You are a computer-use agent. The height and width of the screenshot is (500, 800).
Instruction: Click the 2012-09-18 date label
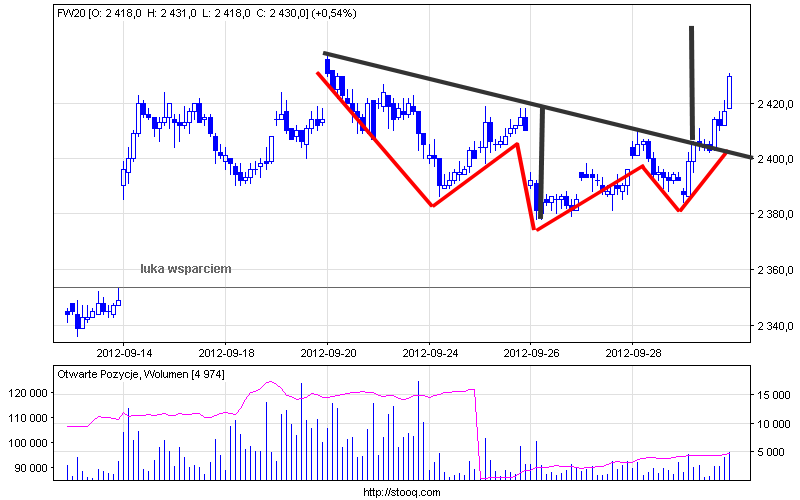pos(226,353)
